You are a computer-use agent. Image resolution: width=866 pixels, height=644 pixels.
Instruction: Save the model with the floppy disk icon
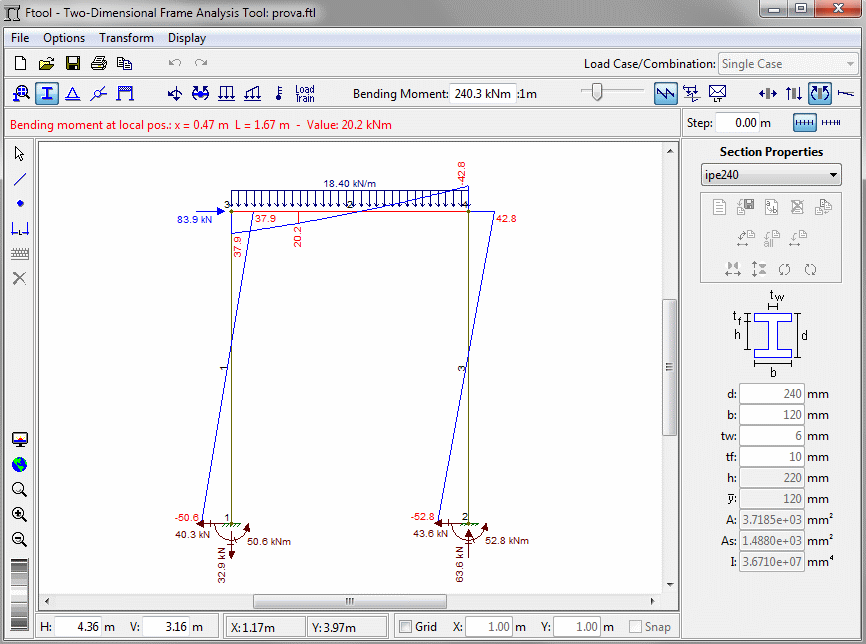coord(72,63)
